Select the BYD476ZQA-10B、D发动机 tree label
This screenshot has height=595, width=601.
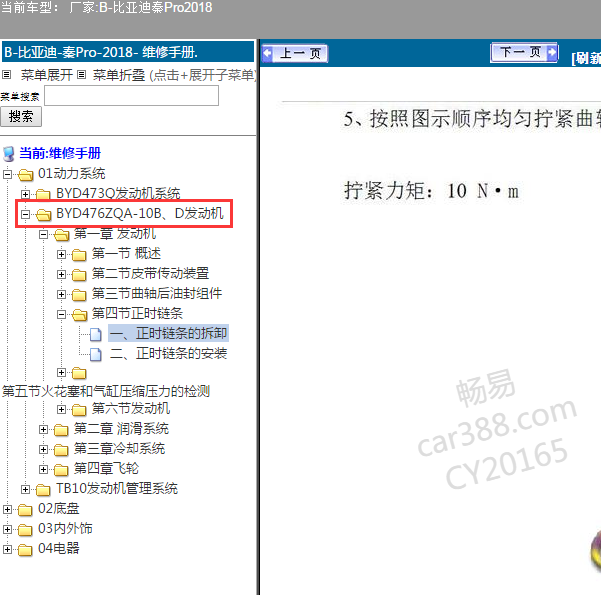(x=140, y=213)
